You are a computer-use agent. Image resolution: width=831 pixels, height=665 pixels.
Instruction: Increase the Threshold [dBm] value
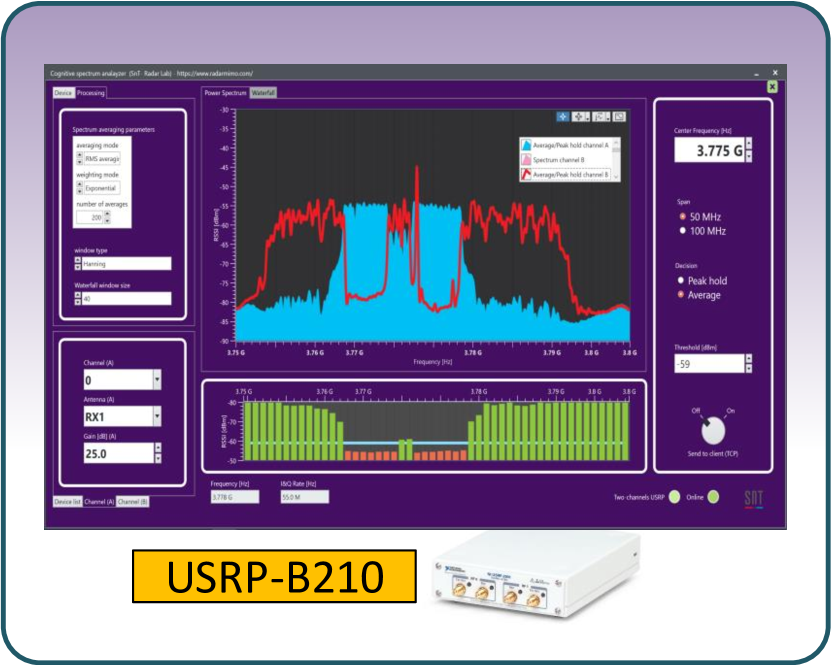click(x=748, y=359)
